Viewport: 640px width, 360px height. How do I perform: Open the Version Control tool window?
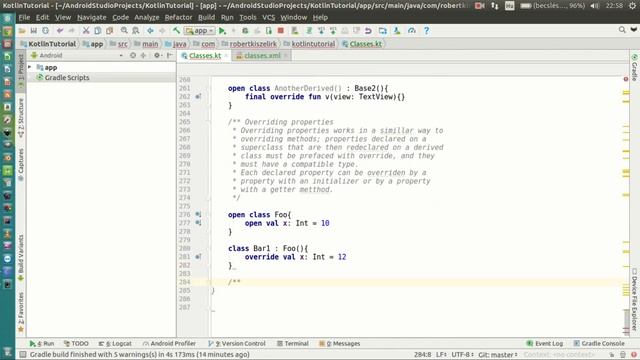[x=237, y=344]
